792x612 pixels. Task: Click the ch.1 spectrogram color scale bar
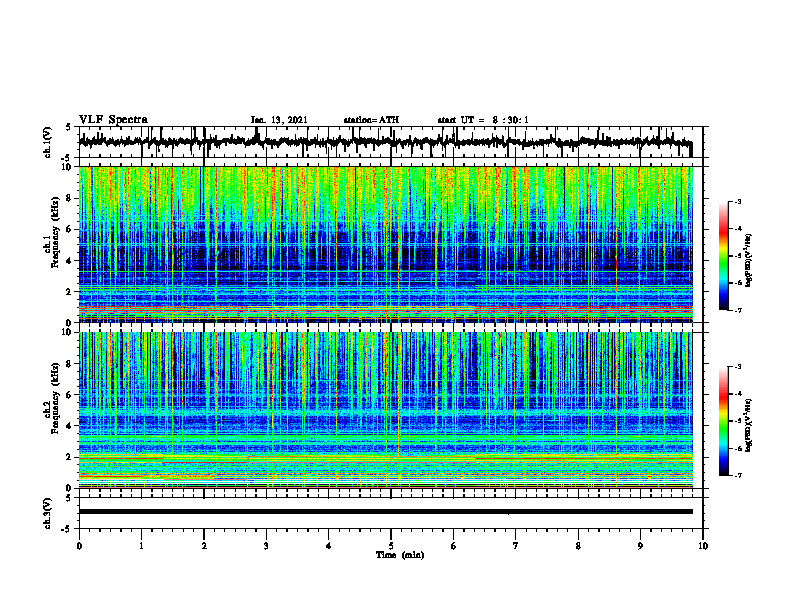tap(724, 256)
